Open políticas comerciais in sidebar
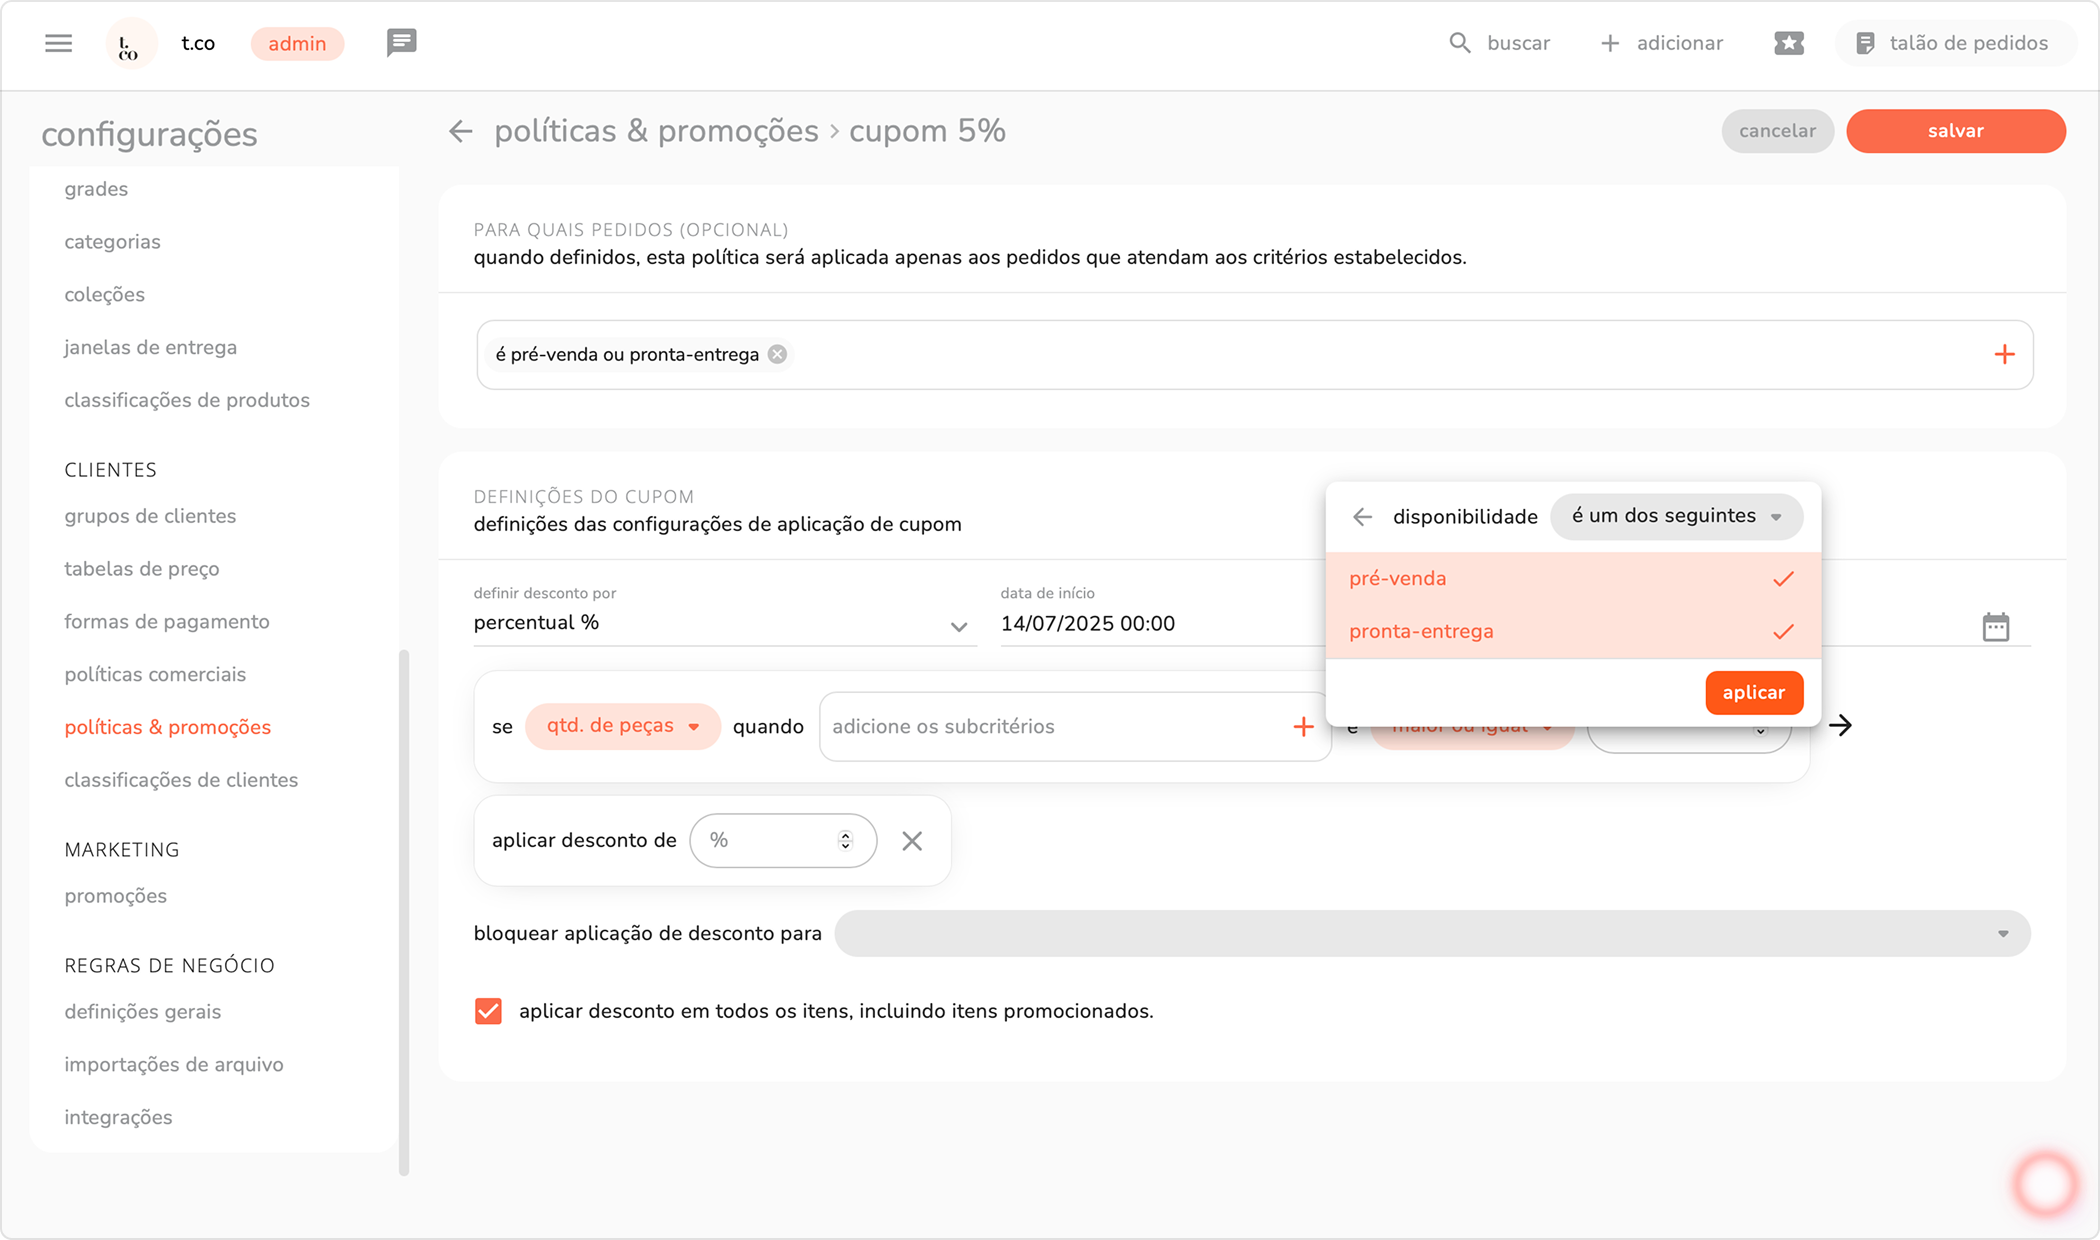 click(155, 675)
